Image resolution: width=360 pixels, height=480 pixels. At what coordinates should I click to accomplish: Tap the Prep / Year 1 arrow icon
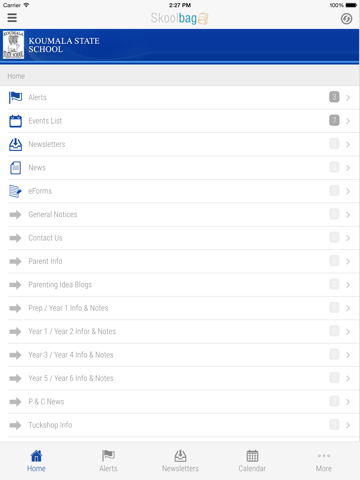click(x=15, y=308)
